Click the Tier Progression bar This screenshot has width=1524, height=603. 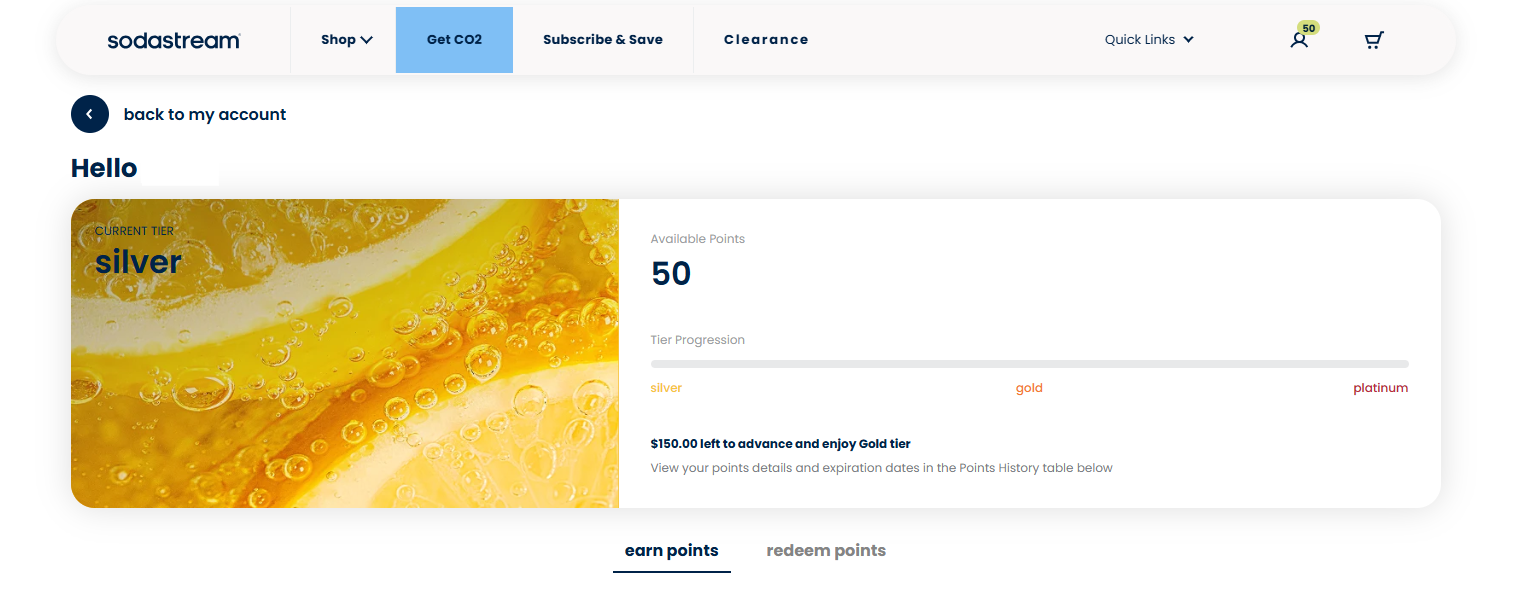click(x=1029, y=364)
